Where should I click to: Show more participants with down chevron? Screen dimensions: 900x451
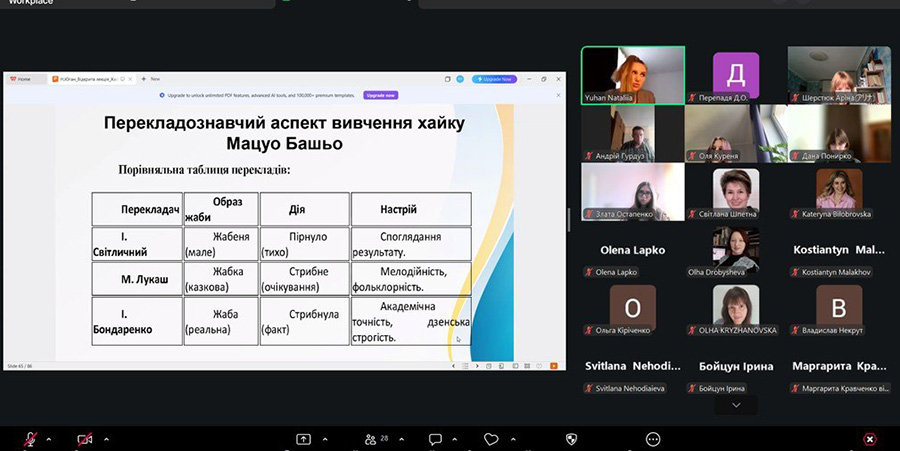[736, 405]
